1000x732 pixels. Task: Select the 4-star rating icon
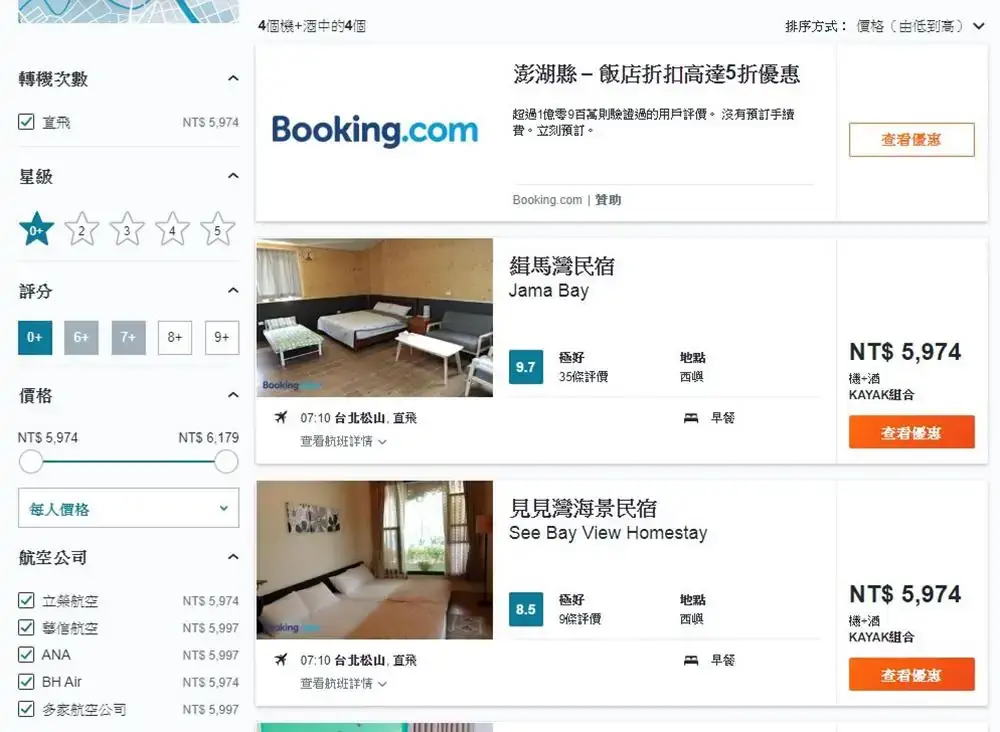coord(172,230)
